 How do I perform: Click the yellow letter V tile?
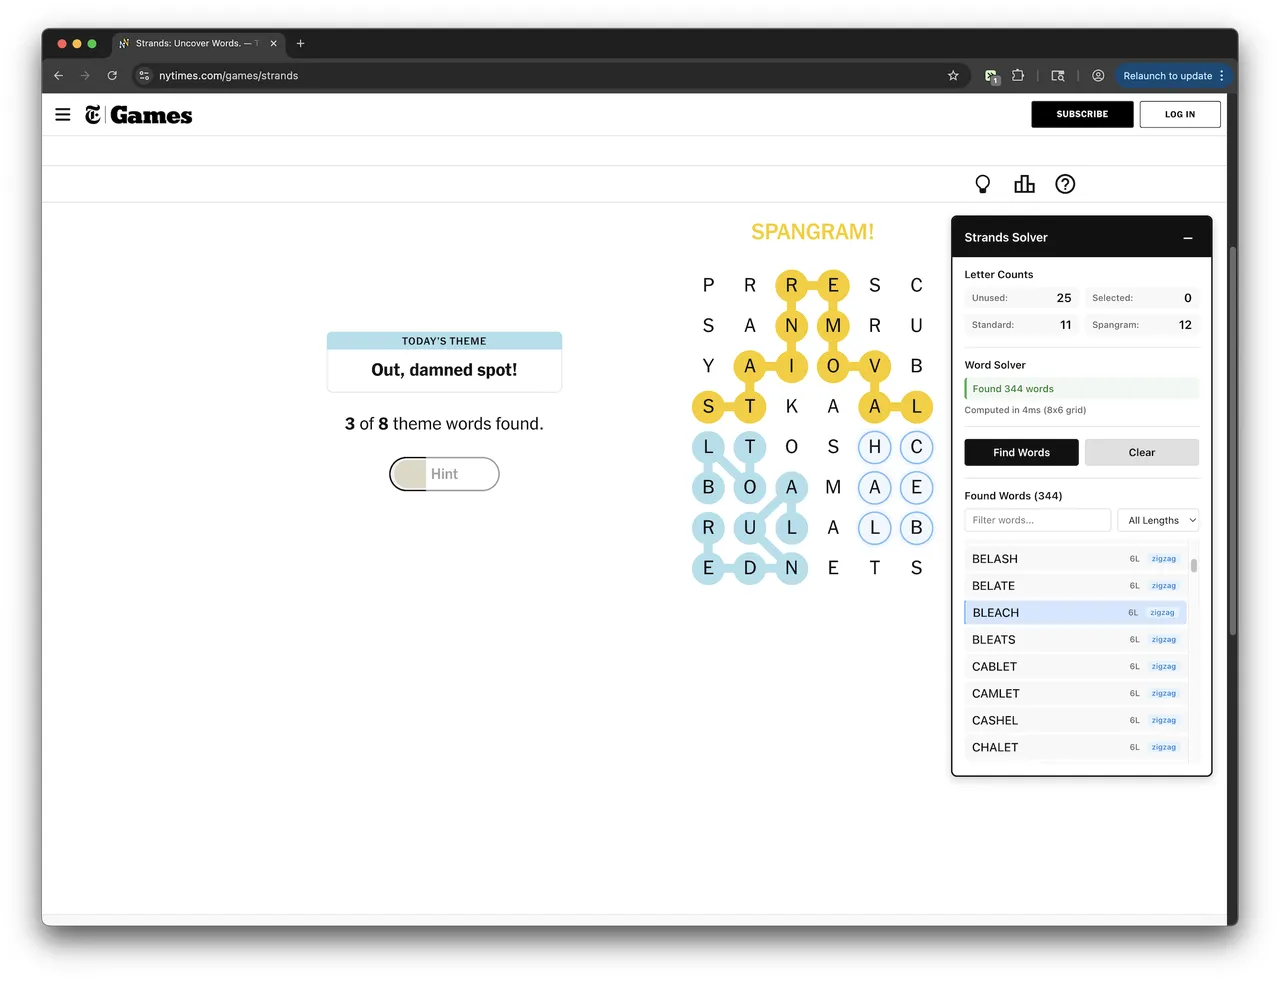point(874,366)
